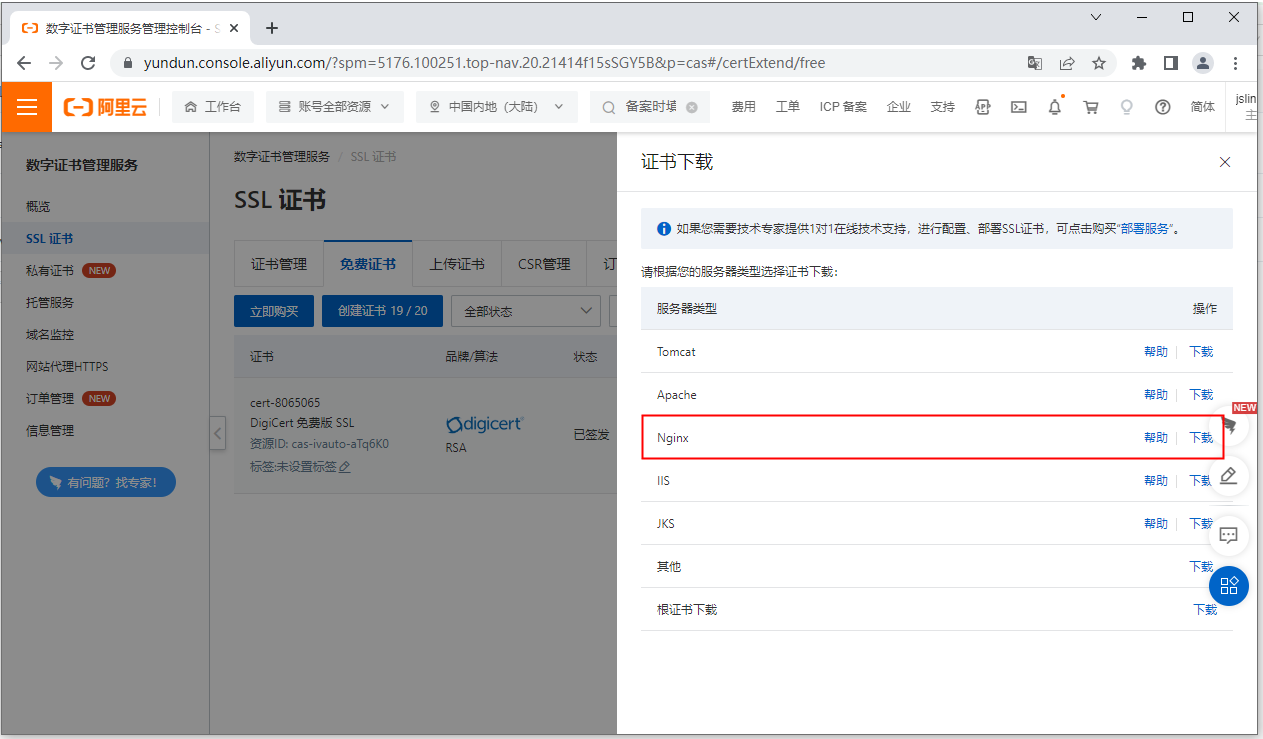This screenshot has height=739, width=1263.
Task: Open the Cloud Shell terminal icon
Action: (1018, 107)
